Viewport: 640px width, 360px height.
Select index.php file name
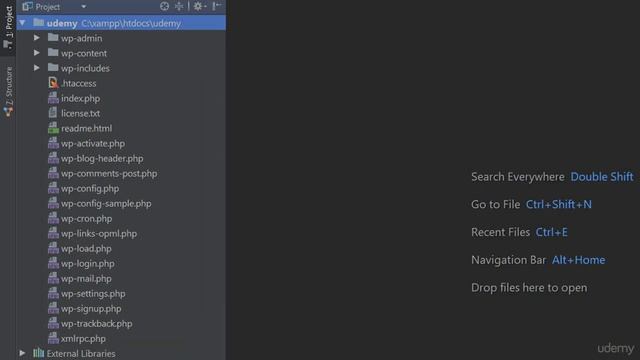(80, 98)
